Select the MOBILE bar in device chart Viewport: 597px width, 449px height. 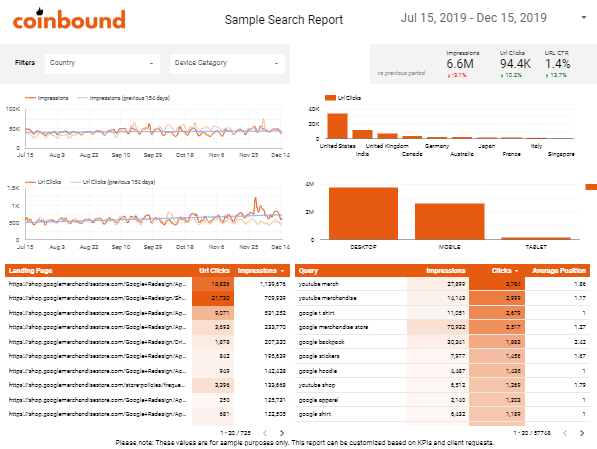click(x=450, y=221)
